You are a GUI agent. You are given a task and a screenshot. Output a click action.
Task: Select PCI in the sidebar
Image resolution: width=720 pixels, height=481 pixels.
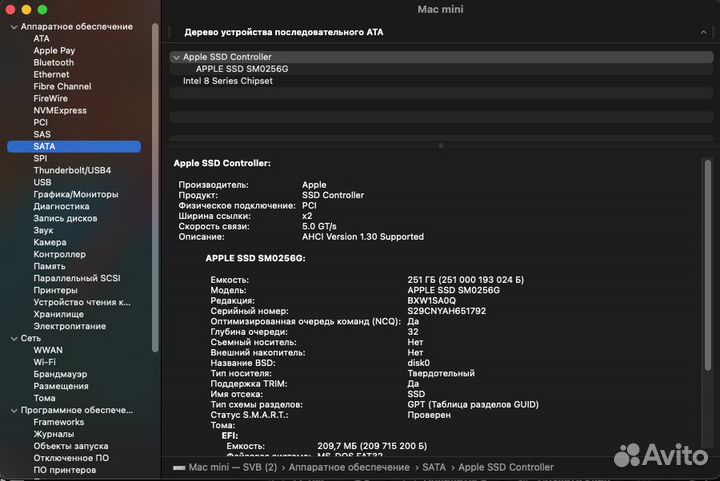pos(40,122)
